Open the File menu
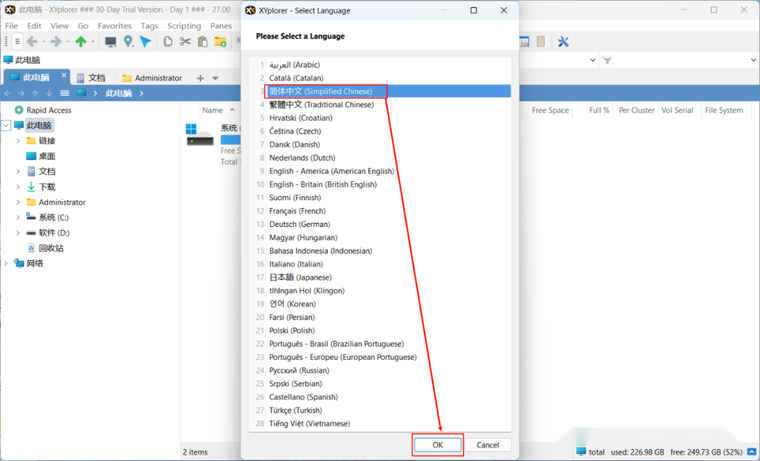This screenshot has height=461, width=760. pyautogui.click(x=11, y=26)
